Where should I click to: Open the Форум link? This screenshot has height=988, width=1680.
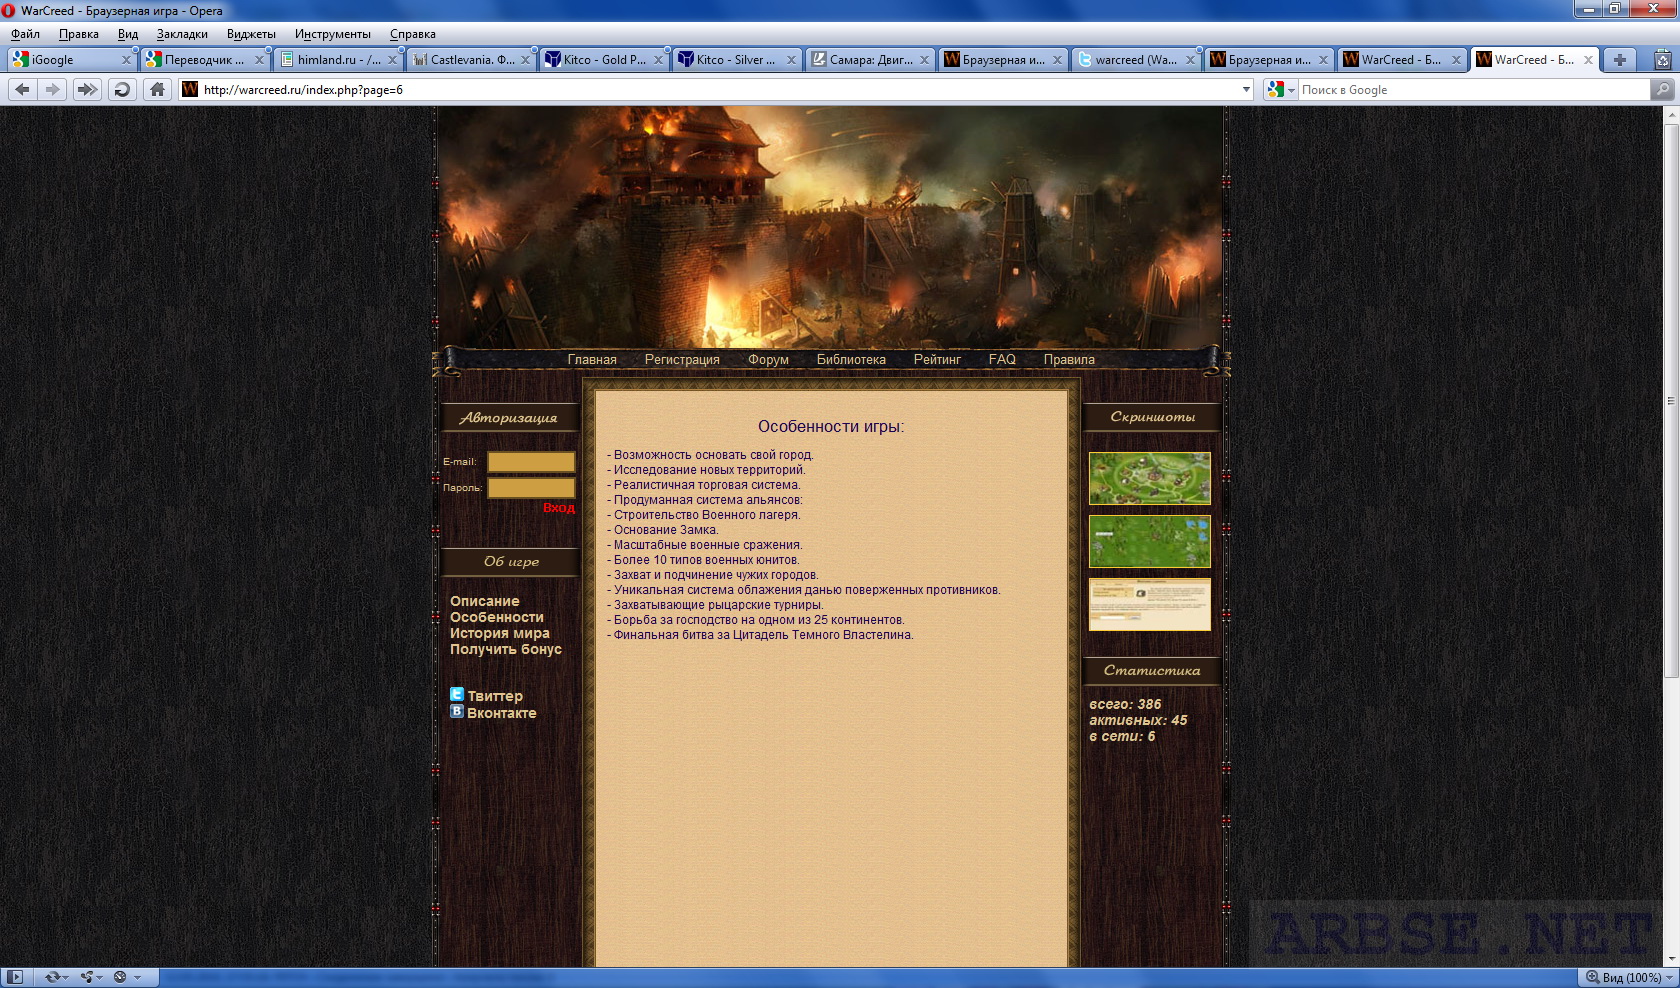(x=768, y=359)
